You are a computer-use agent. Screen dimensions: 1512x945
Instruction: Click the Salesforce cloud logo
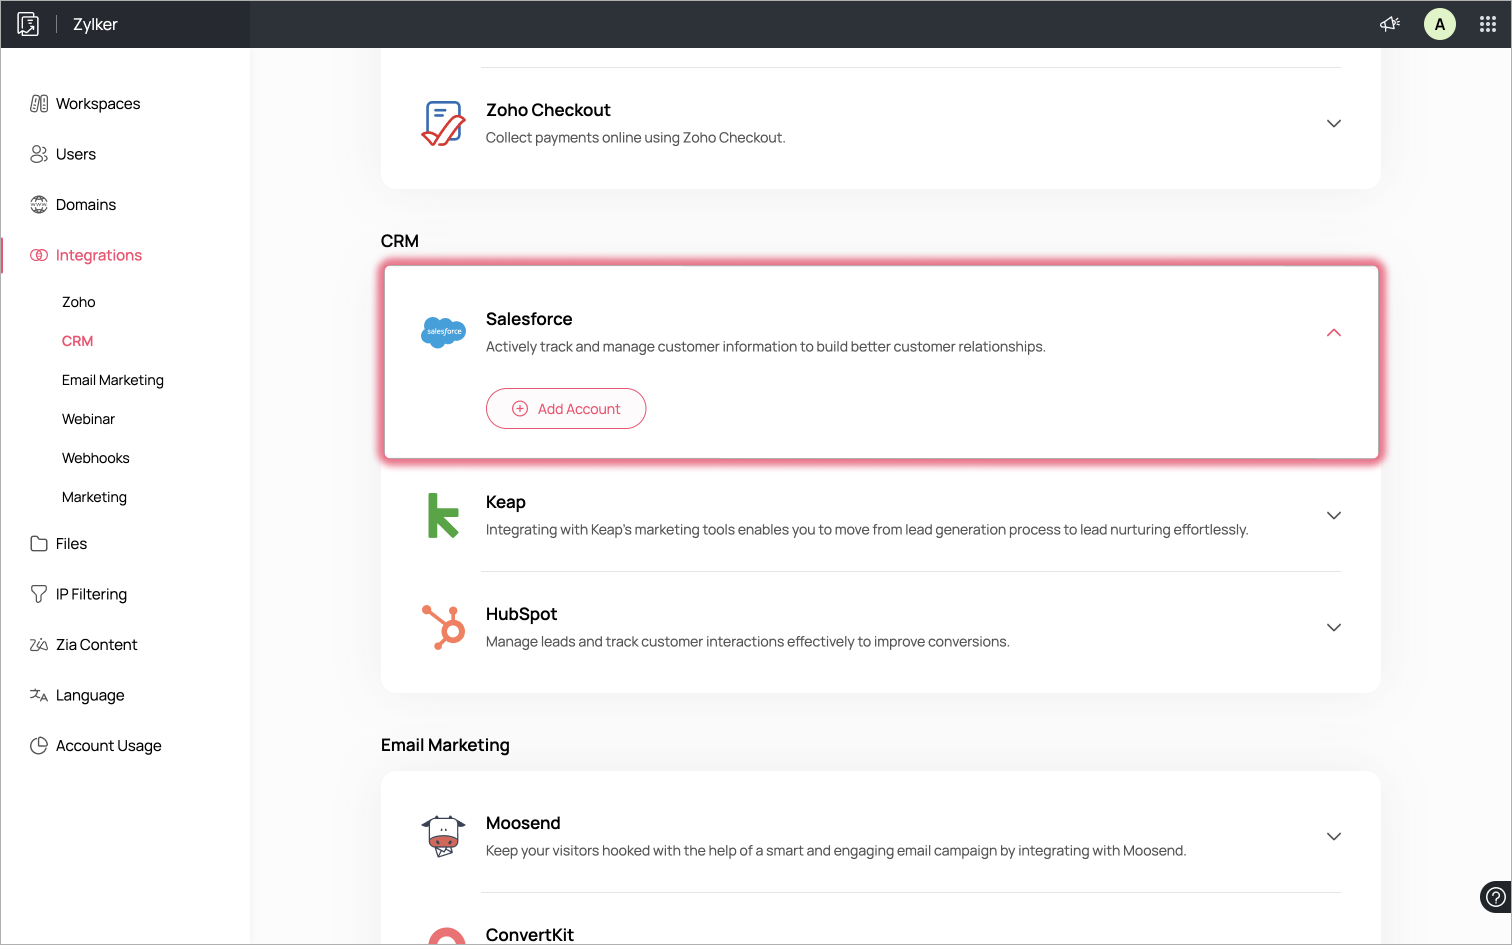pyautogui.click(x=444, y=332)
